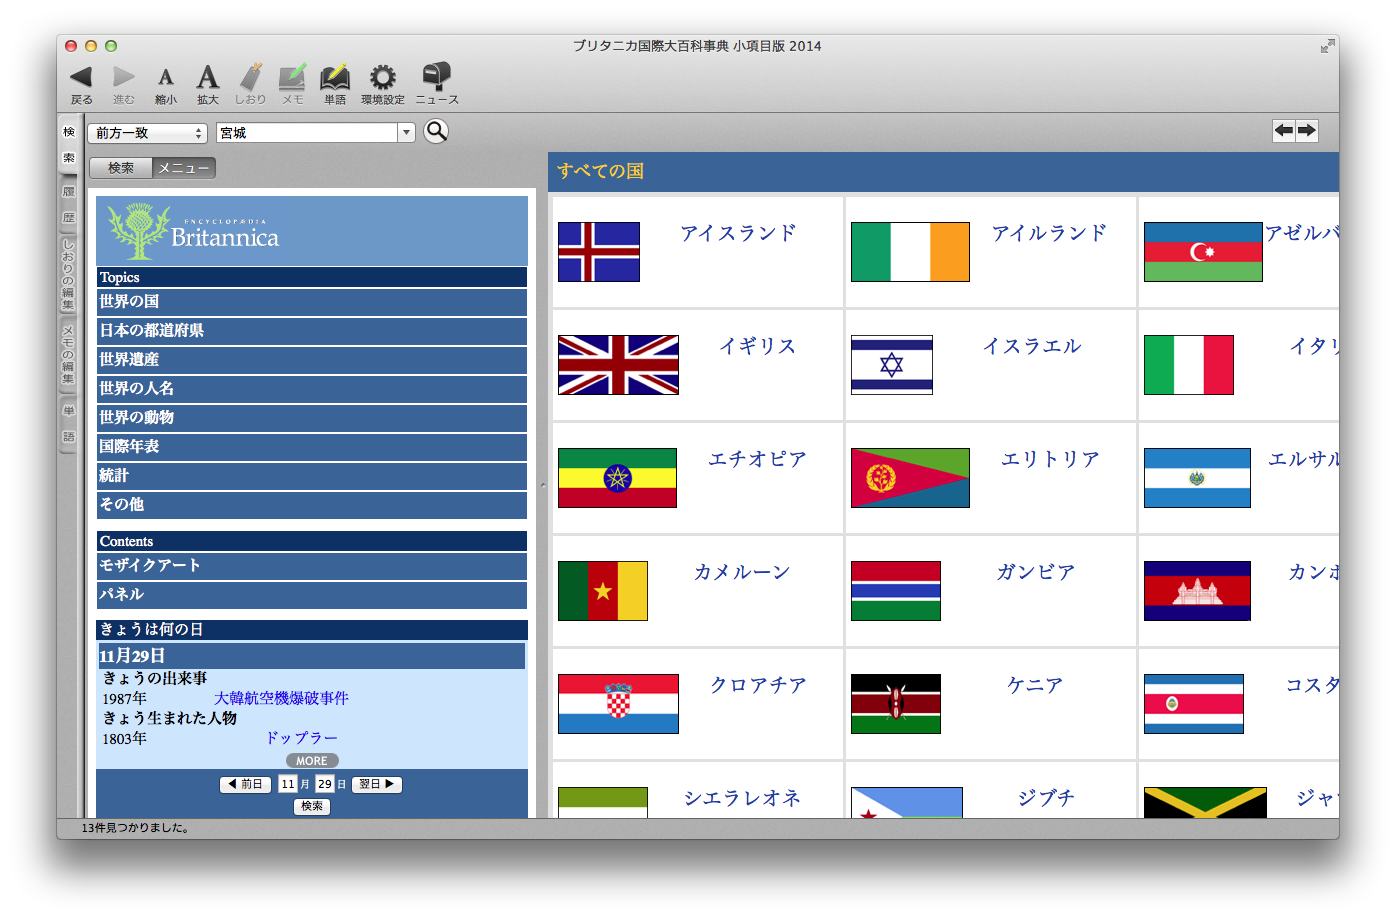Click the 縮小 shrink text icon
Screen dimensions: 1396x918
[x=166, y=77]
